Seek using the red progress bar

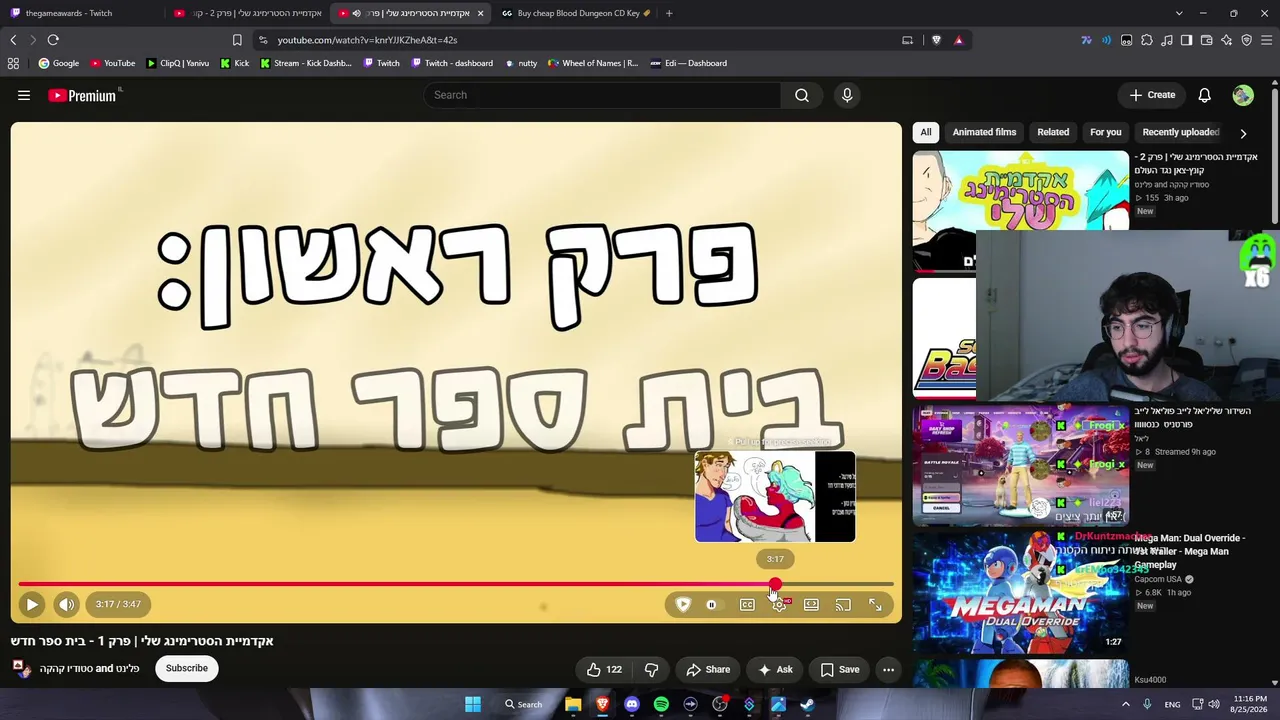[456, 584]
